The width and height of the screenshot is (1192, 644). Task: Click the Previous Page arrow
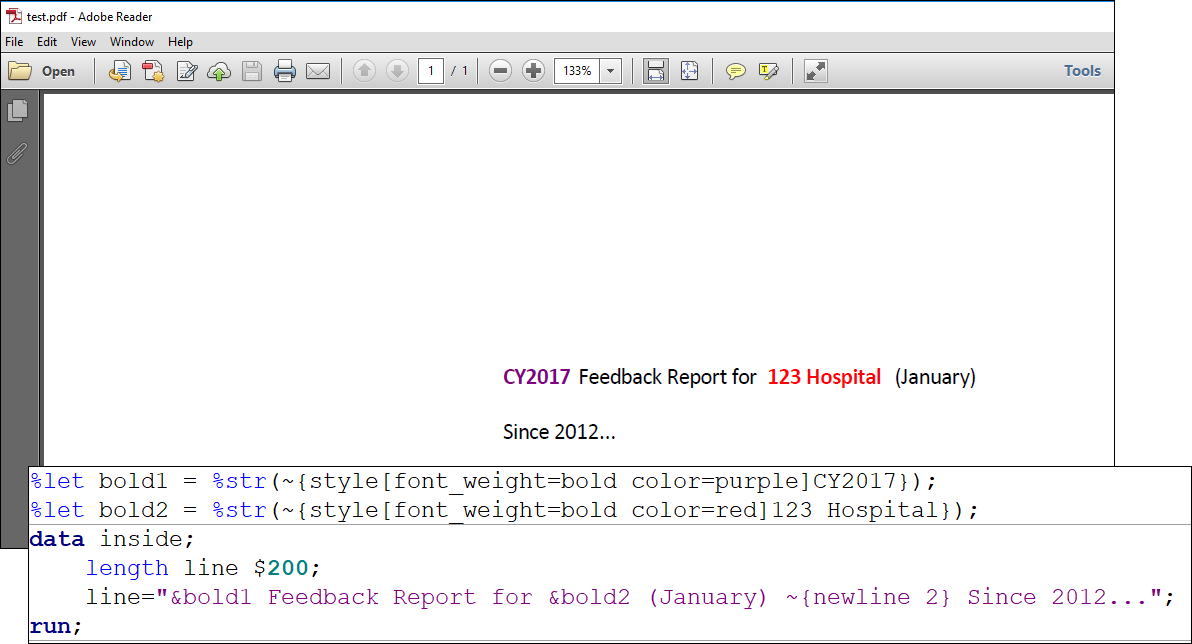click(364, 71)
